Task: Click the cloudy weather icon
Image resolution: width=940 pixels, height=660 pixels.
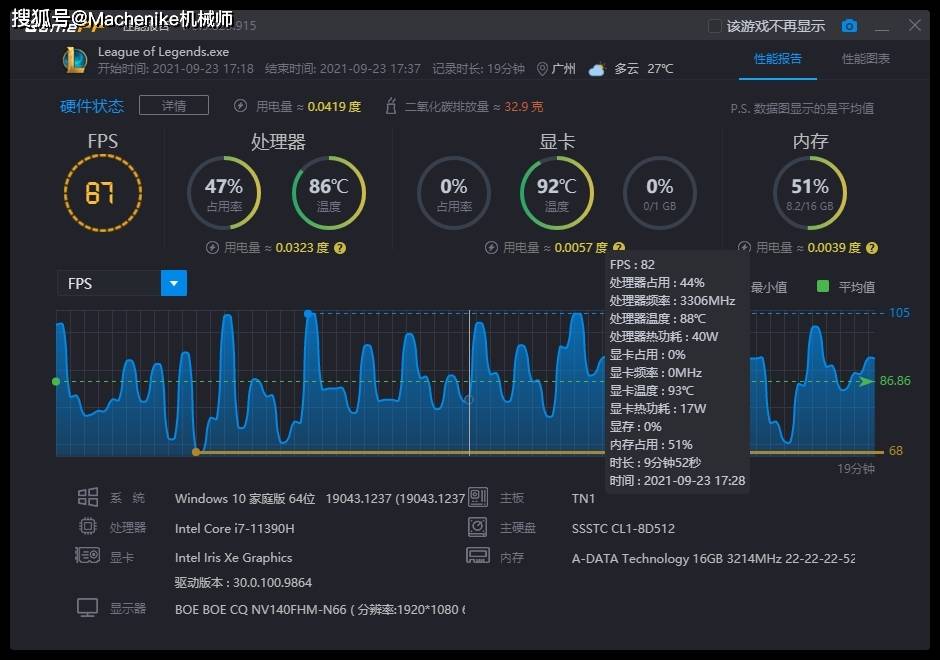Action: click(596, 70)
